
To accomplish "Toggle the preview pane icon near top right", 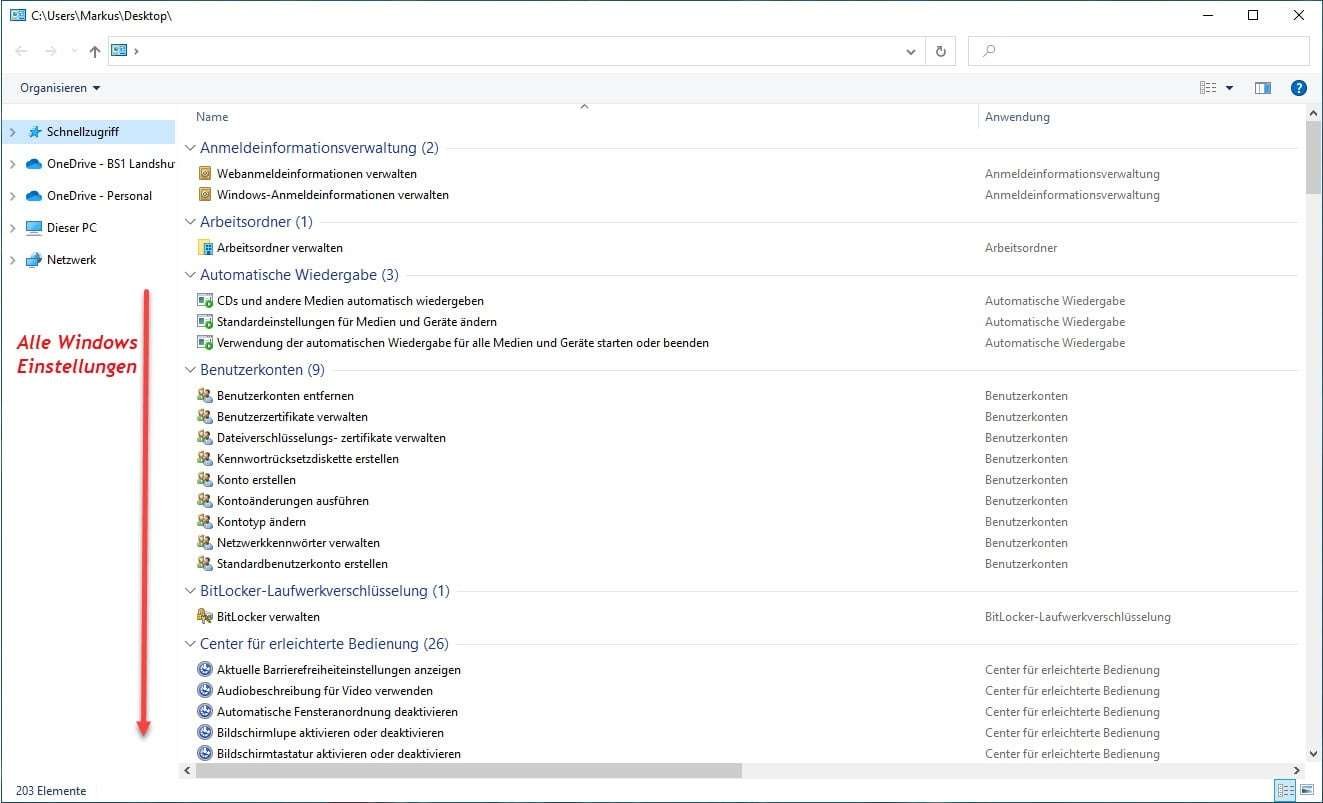I will [x=1262, y=87].
